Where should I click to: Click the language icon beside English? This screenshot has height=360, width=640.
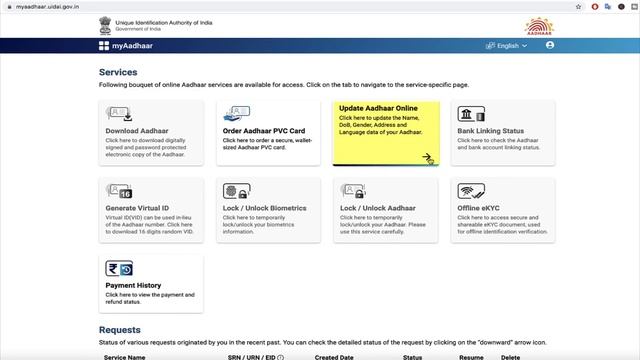(x=490, y=46)
